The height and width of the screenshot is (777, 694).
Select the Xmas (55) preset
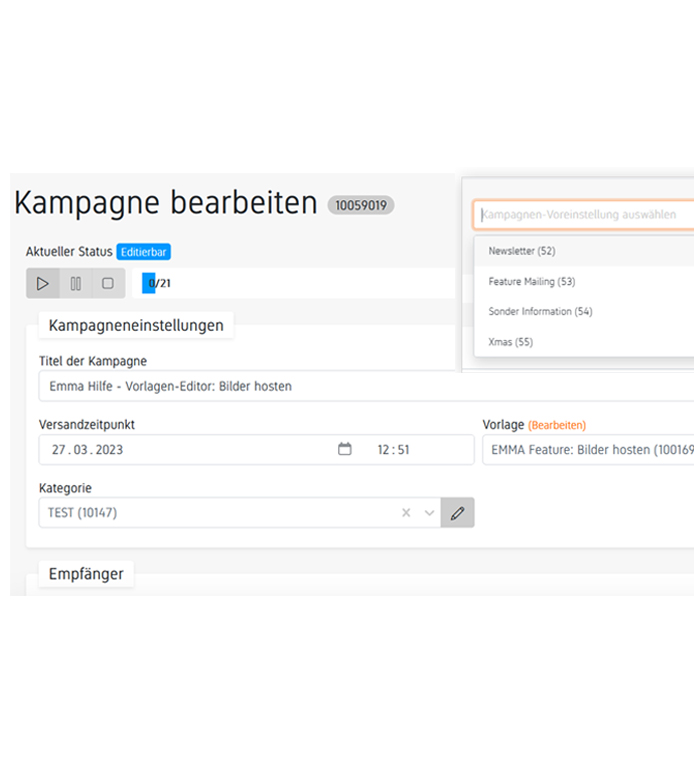tap(510, 342)
